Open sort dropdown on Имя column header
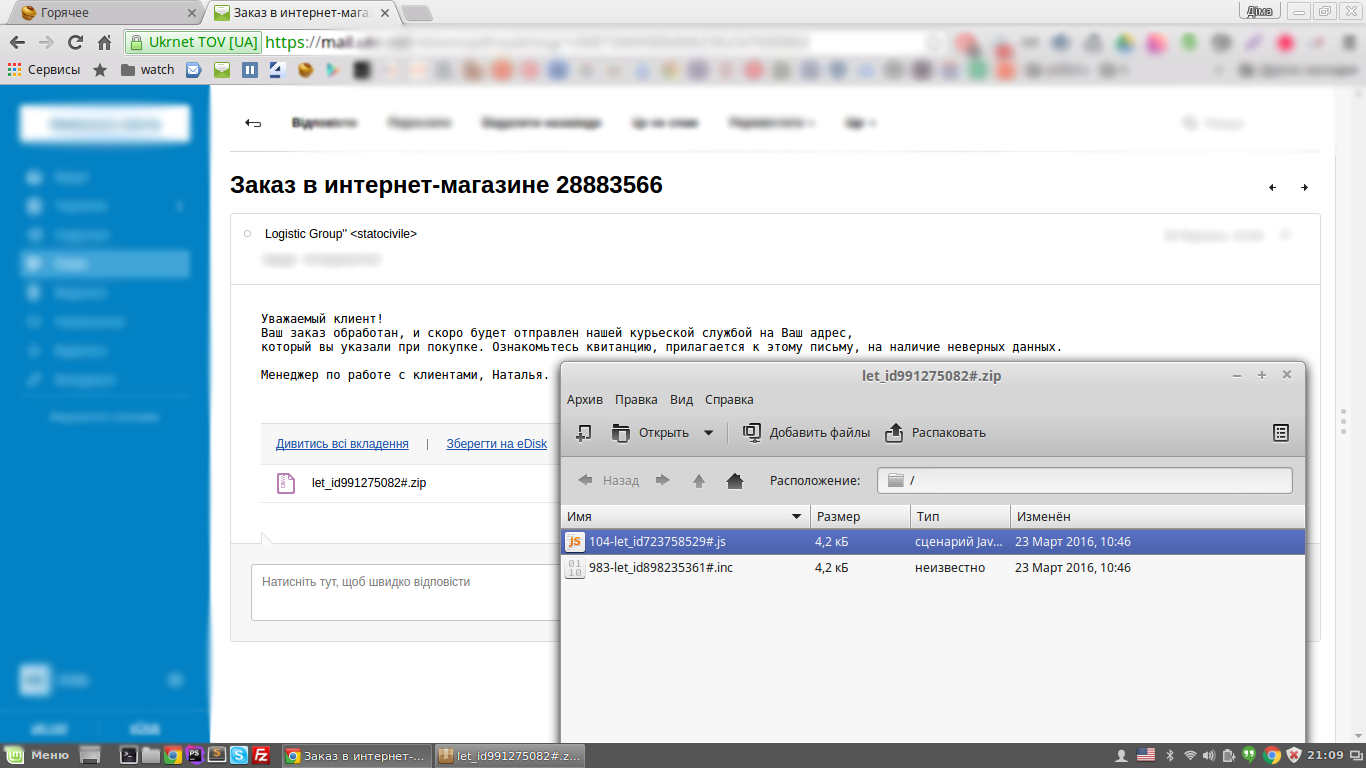The width and height of the screenshot is (1366, 768). click(x=796, y=516)
